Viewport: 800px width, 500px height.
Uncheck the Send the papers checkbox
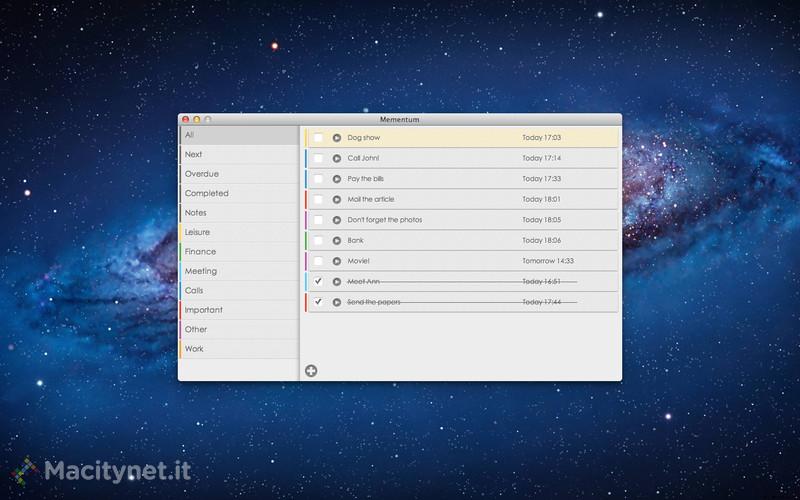point(318,301)
